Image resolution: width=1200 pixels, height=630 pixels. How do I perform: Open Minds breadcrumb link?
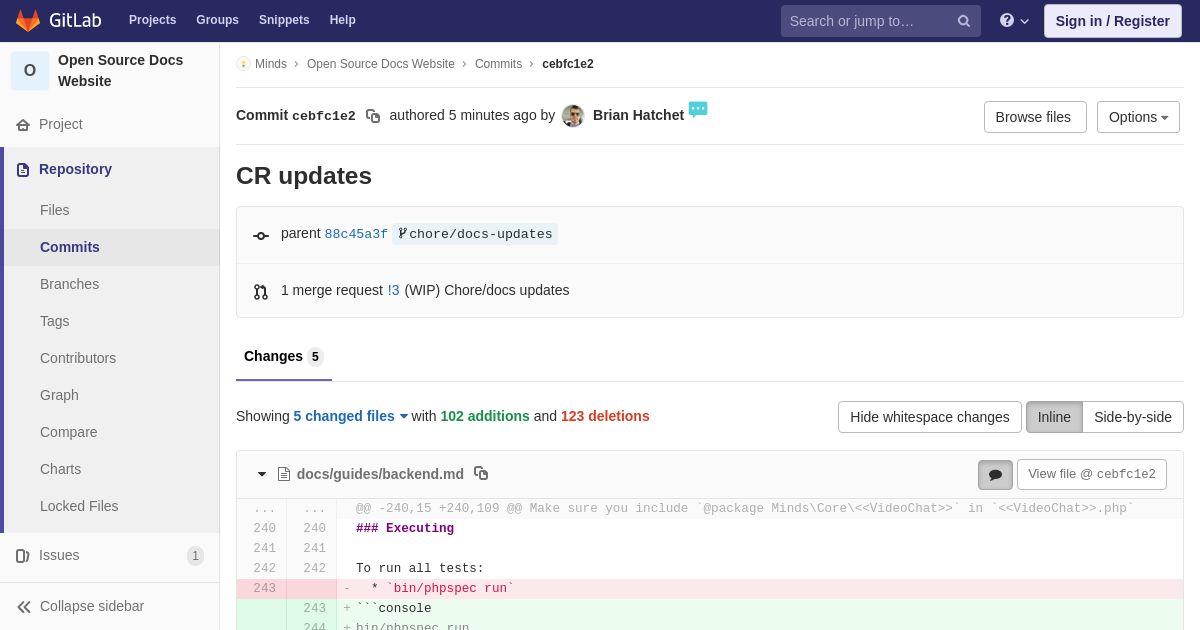pyautogui.click(x=271, y=64)
